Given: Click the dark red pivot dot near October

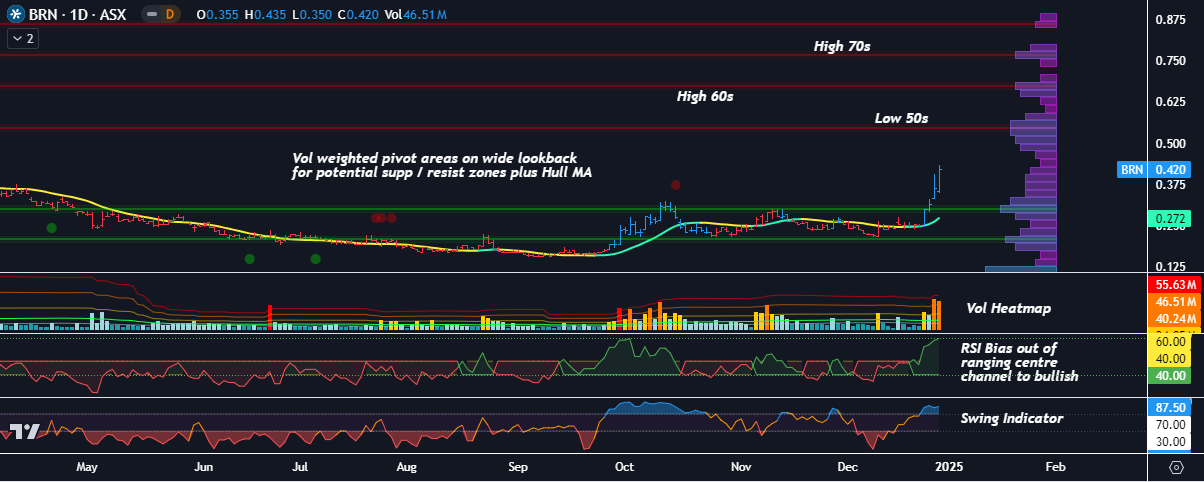Looking at the screenshot, I should 675,185.
